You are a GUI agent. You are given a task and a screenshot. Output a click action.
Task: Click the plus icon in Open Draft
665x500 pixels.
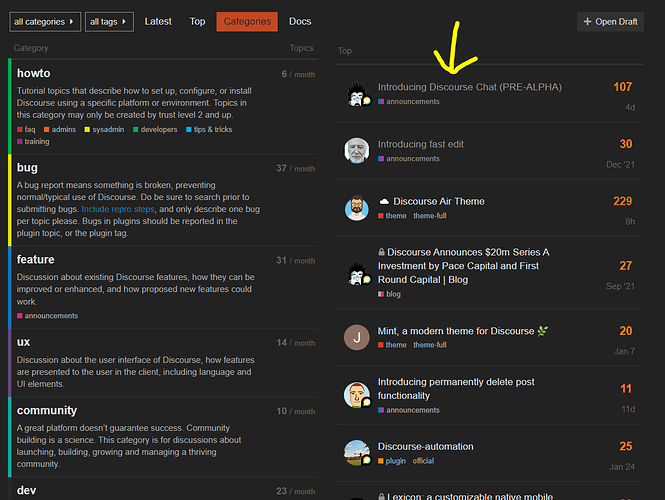tap(587, 22)
